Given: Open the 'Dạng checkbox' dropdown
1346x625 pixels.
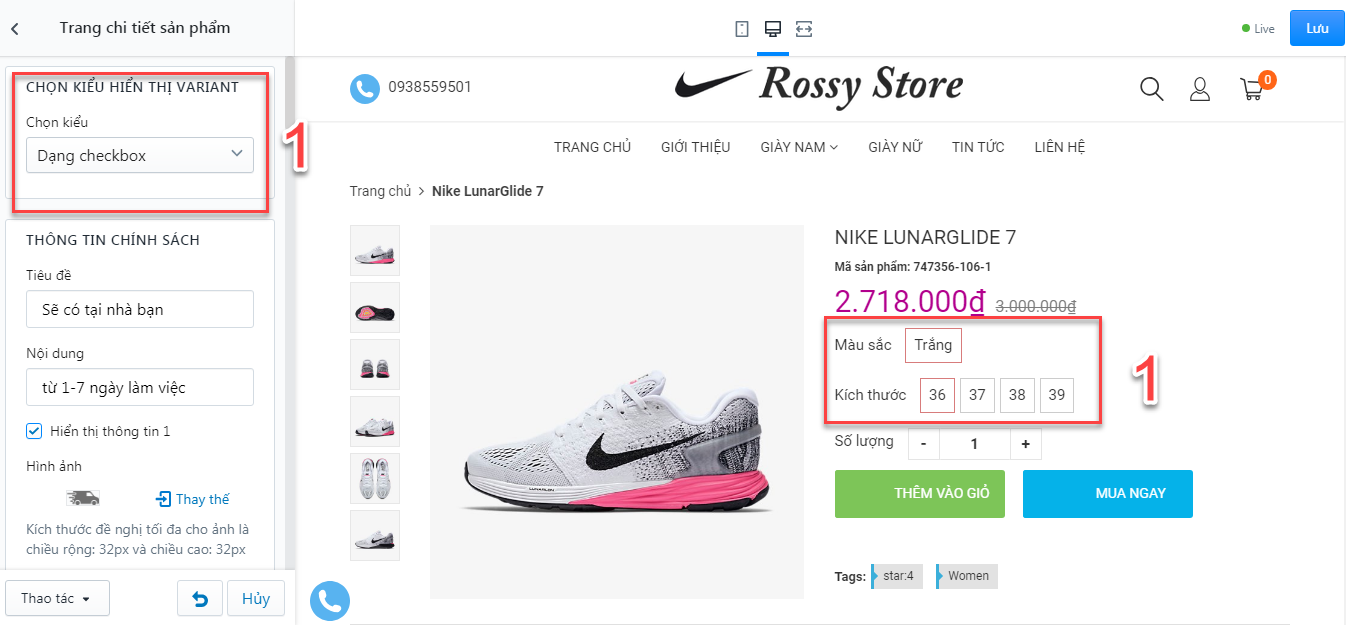Looking at the screenshot, I should 140,155.
